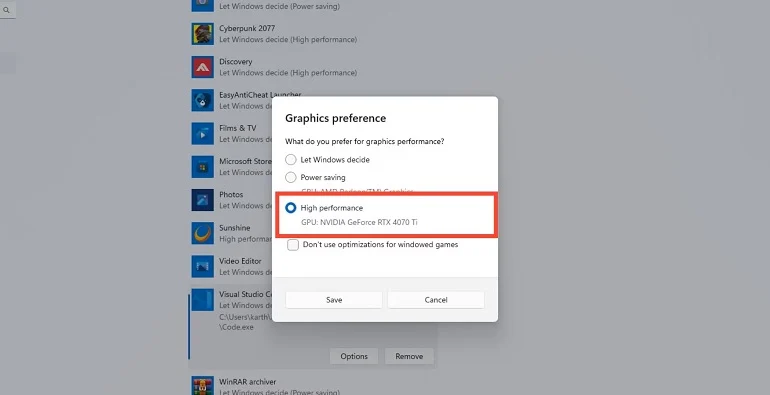Select the Cyberpunk 2077 entry text

point(247,28)
